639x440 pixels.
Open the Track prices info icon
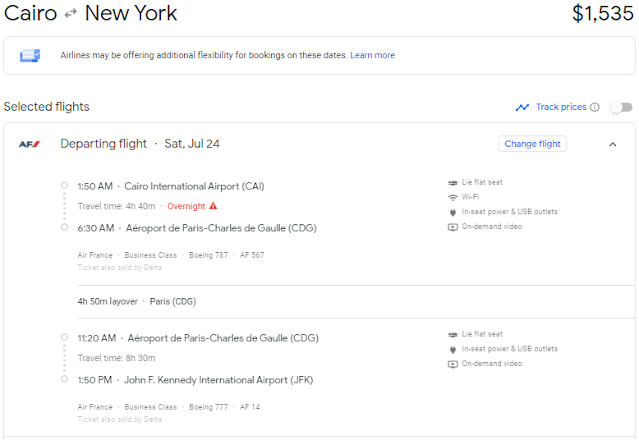595,107
